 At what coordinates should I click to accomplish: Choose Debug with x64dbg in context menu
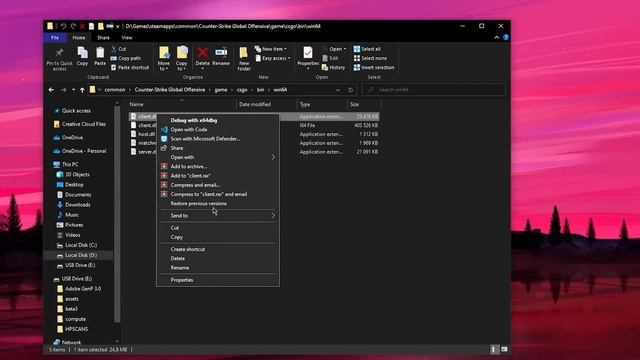(218, 120)
